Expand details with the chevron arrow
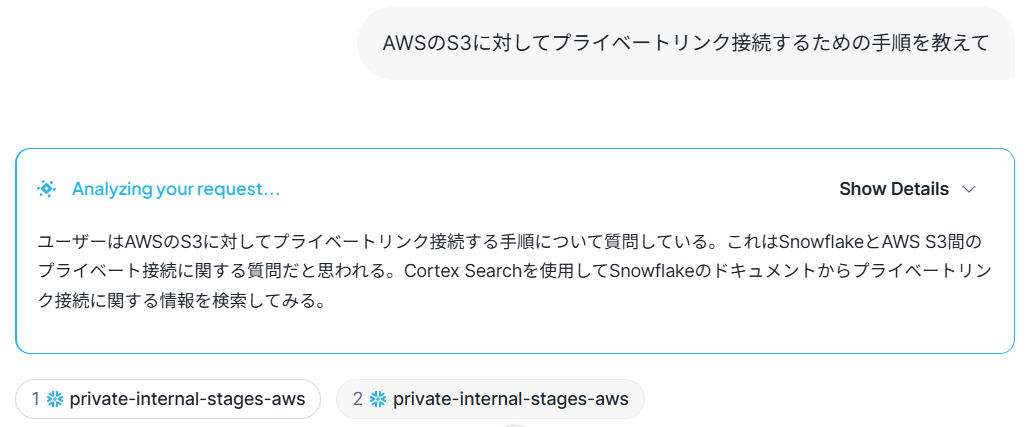This screenshot has height=427, width=1026. point(968,189)
